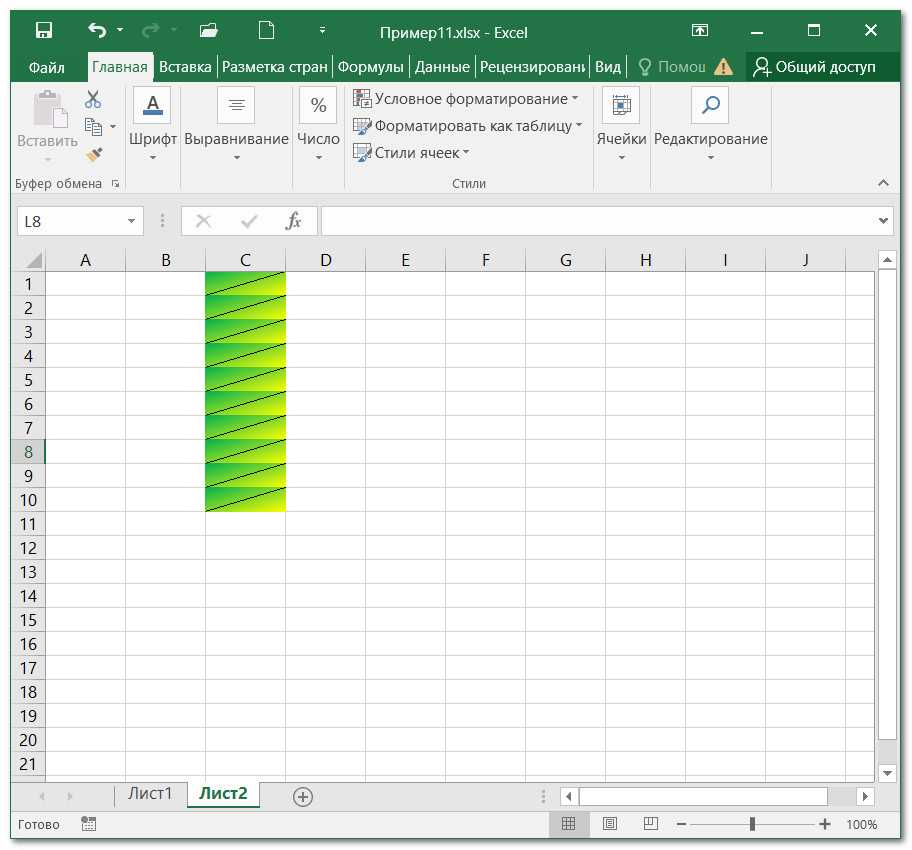Click the Open folder icon
The height and width of the screenshot is (850, 912).
pos(208,31)
